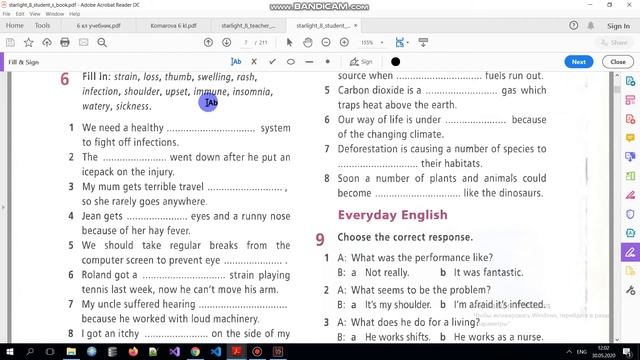
Task: Open the Tools tab
Action: [42, 26]
